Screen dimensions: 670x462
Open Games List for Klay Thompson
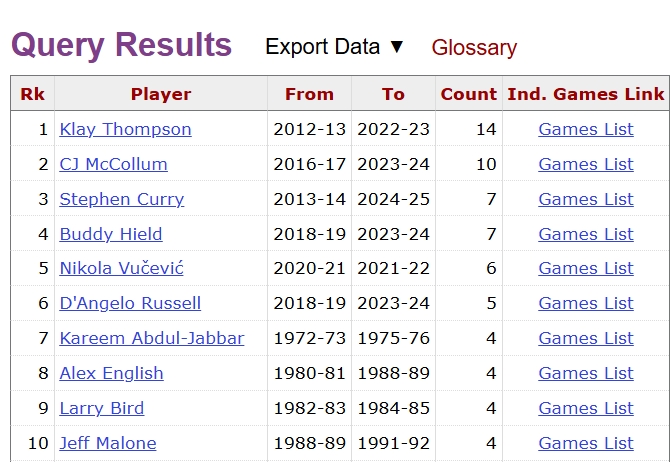coord(586,129)
